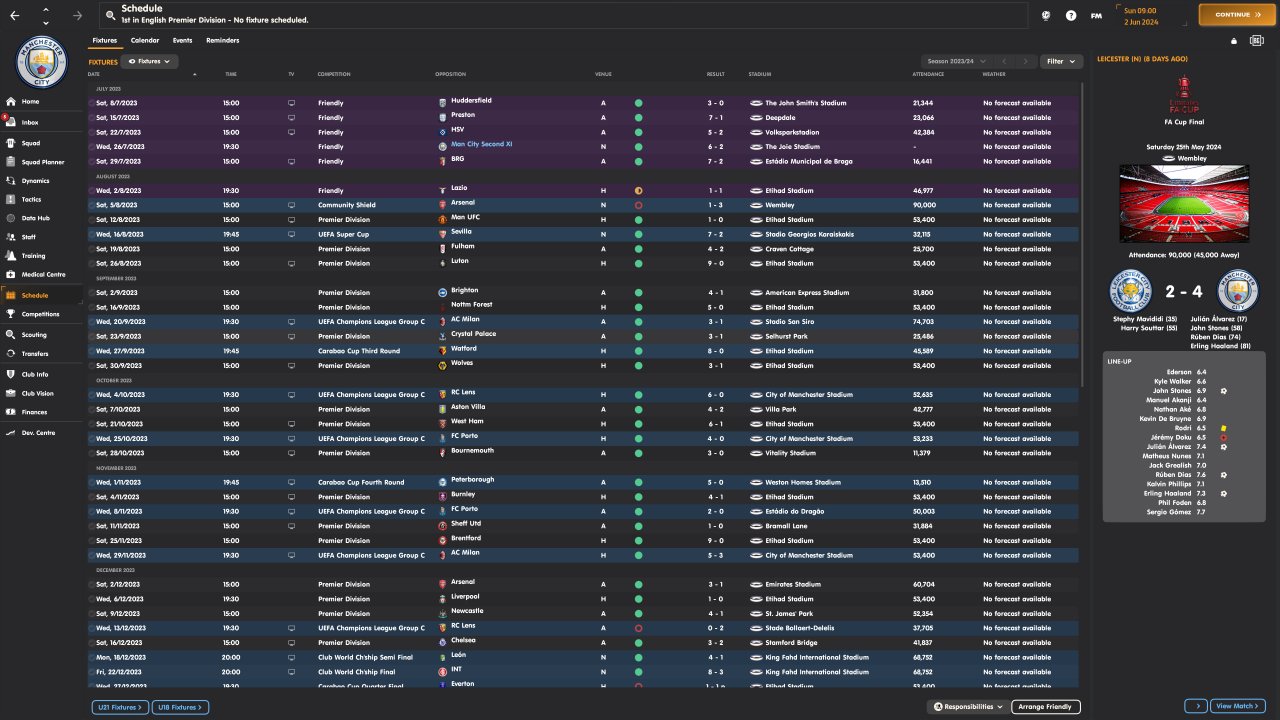Select the Sat, 2/9/2023 fixture row checkbox
Screen dimensions: 1280x720
click(91, 293)
